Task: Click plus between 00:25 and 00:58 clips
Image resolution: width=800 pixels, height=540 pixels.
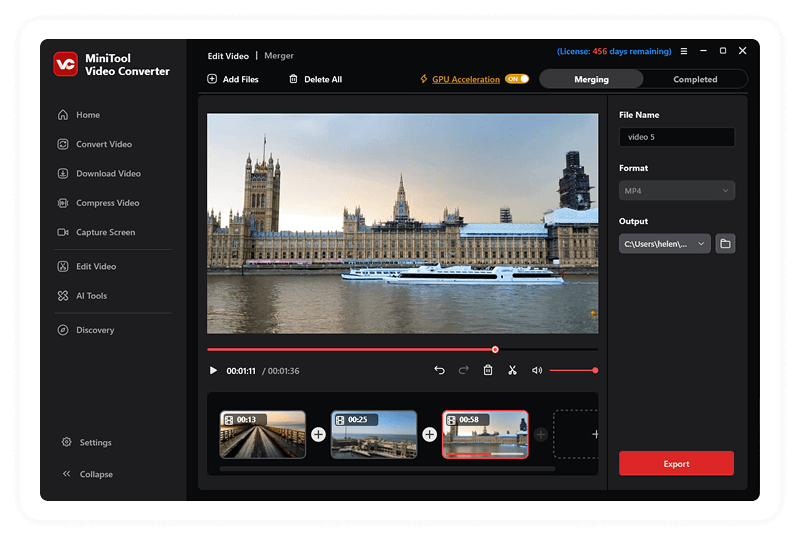Action: click(x=430, y=434)
